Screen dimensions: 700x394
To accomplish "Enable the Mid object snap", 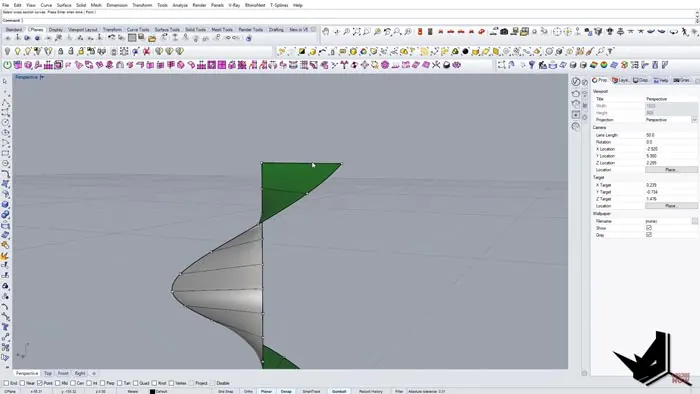I will [x=58, y=383].
